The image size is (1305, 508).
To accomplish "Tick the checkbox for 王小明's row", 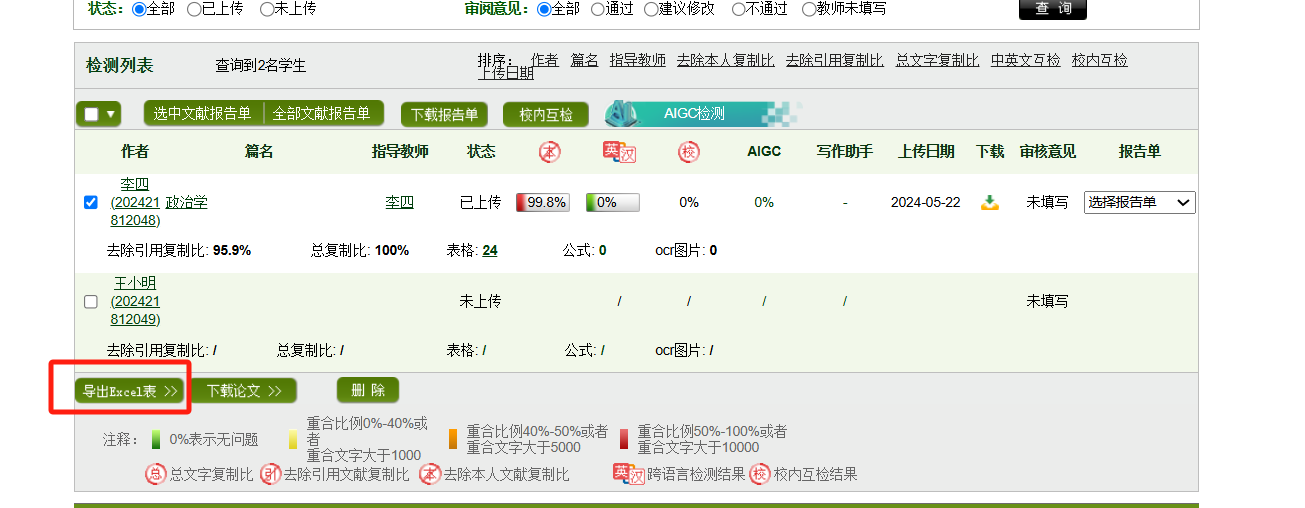I will pos(91,301).
